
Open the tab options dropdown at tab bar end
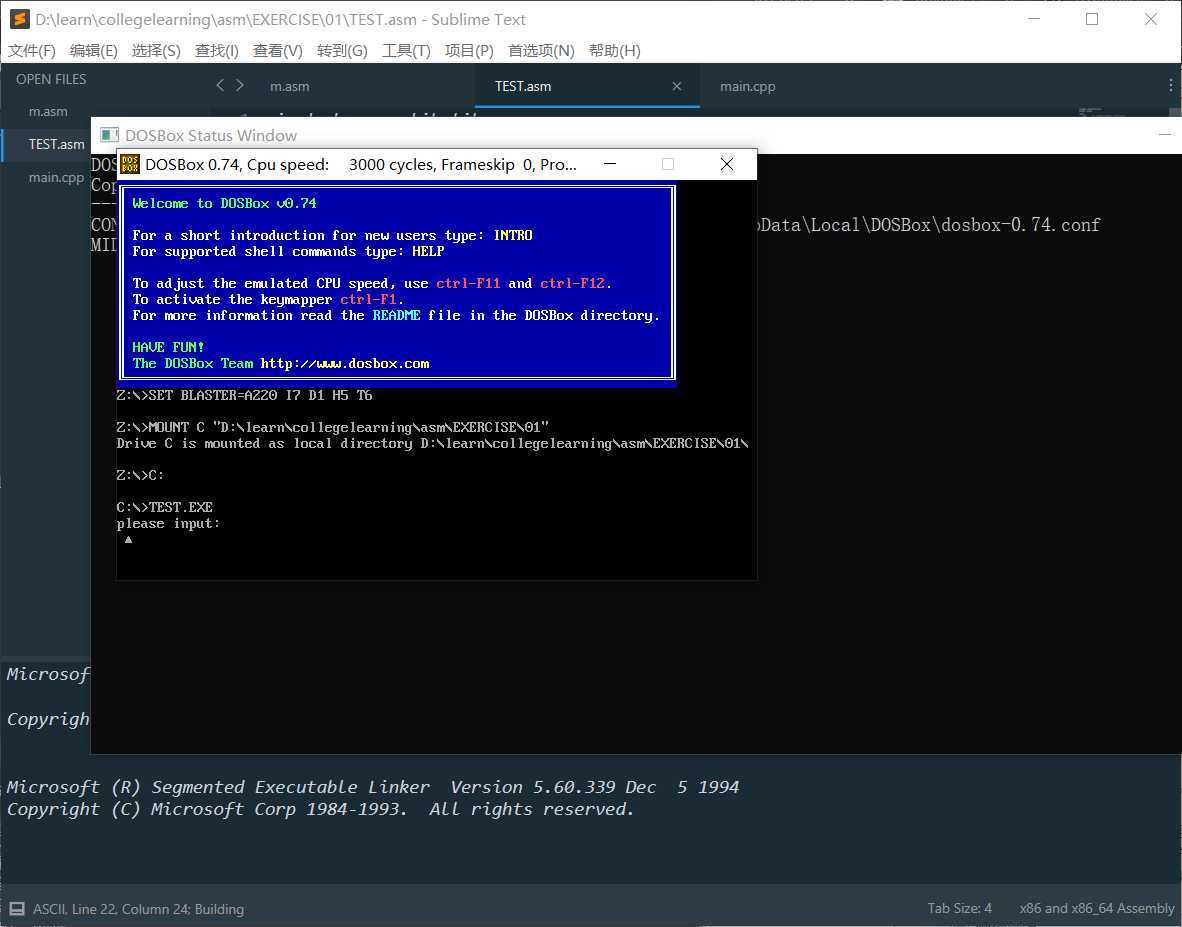[1171, 85]
